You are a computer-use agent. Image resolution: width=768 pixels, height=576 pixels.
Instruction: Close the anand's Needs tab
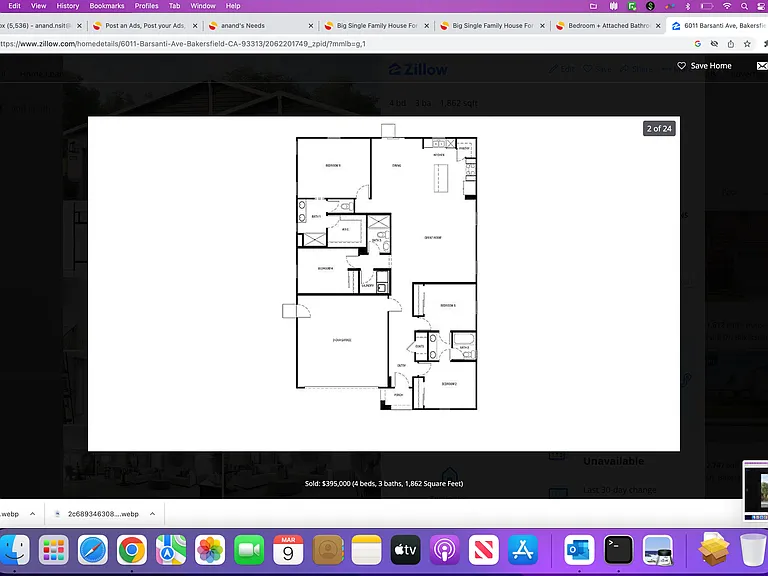tap(311, 25)
